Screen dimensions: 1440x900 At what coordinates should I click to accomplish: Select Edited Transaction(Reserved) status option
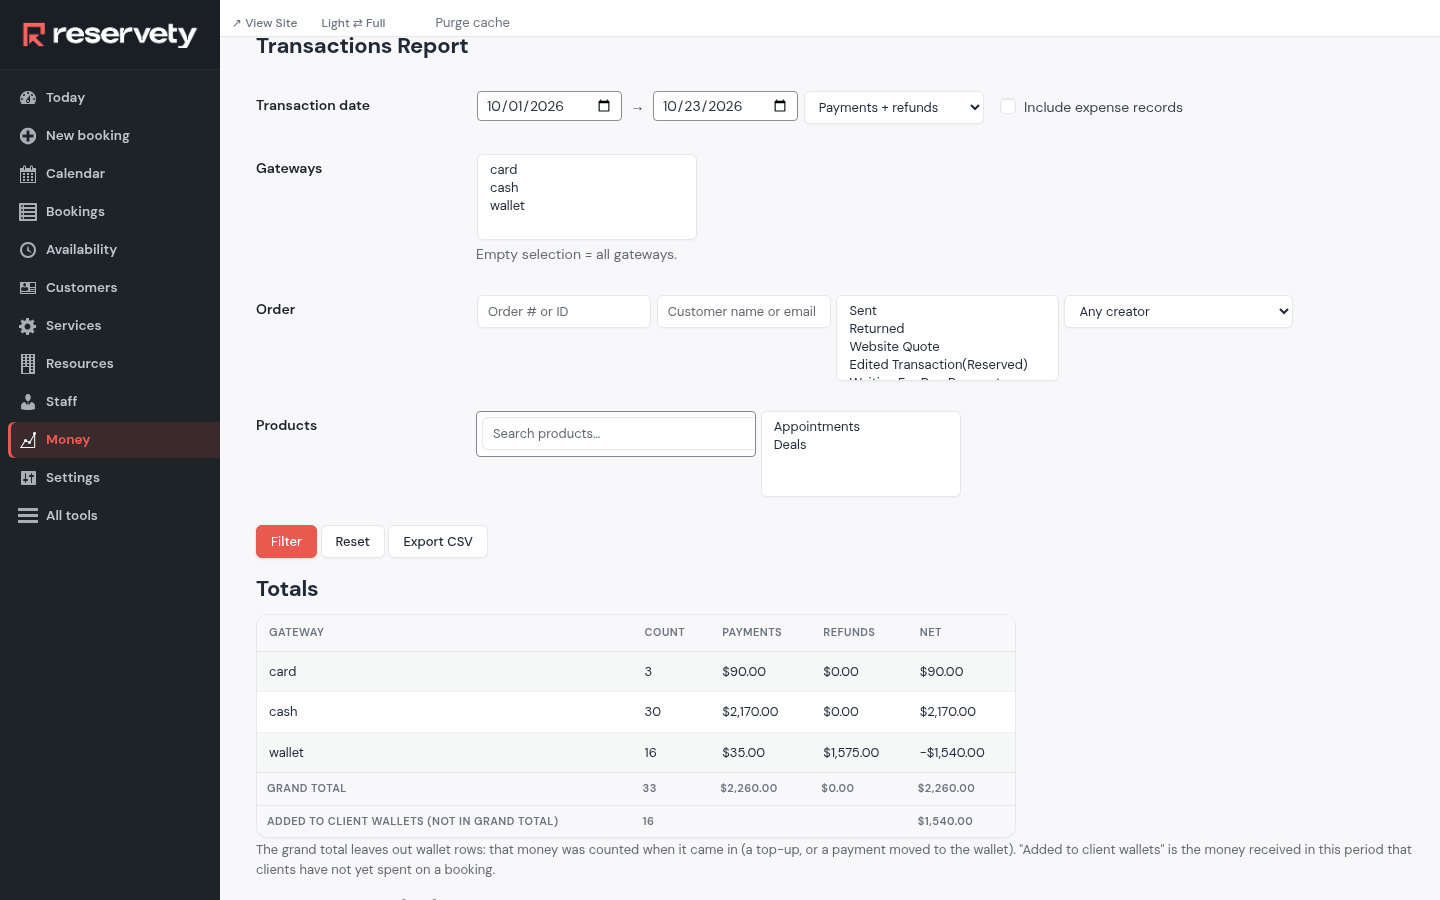coord(946,365)
